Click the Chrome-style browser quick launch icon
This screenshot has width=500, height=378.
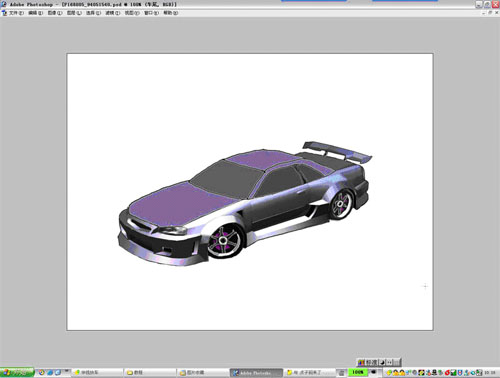click(42, 372)
